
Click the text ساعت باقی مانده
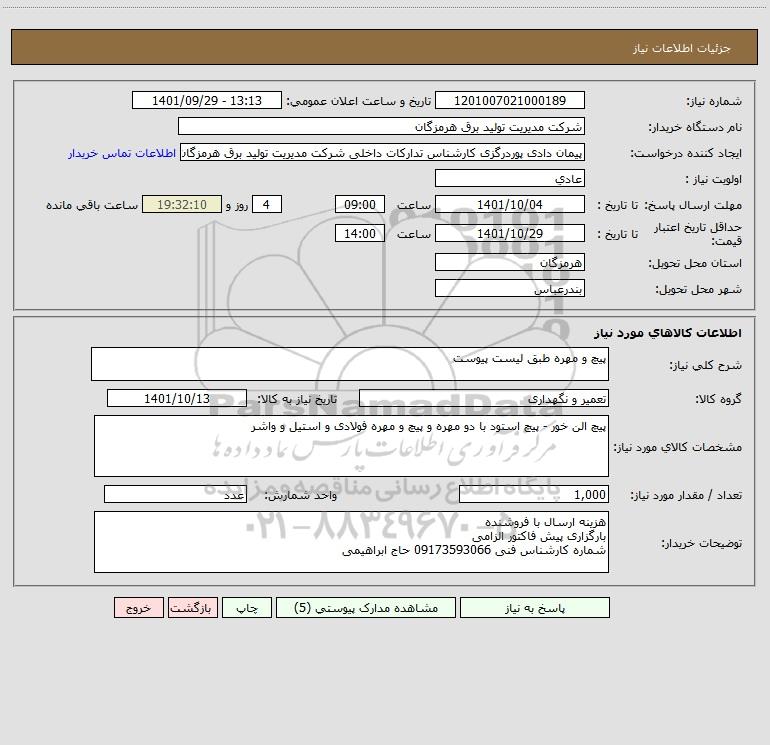(92, 205)
